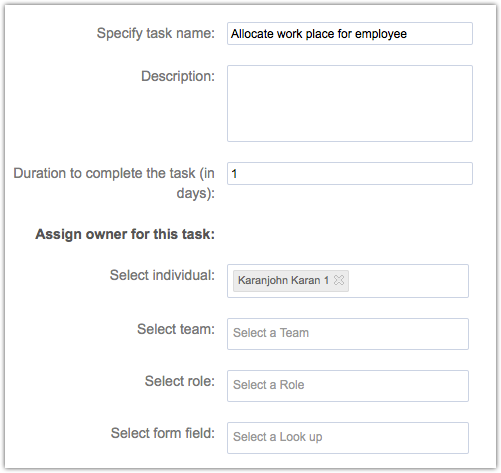Click the Select team label
The image size is (501, 473).
[176, 329]
